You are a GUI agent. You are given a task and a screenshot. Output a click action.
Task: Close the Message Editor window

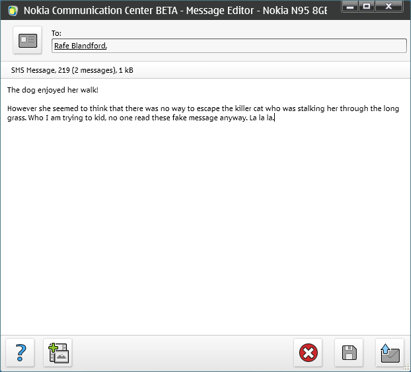coord(388,6)
